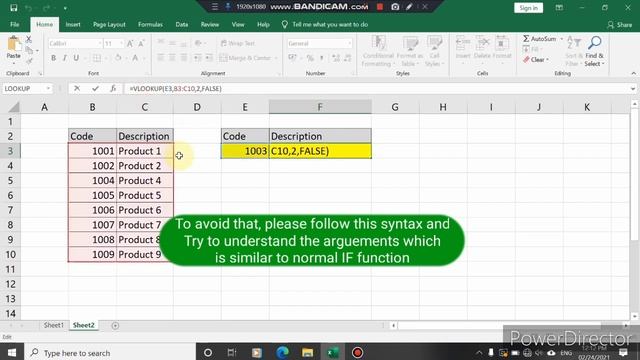This screenshot has width=640, height=360.
Task: Cancel the formula entry with X
Action: coord(77,89)
